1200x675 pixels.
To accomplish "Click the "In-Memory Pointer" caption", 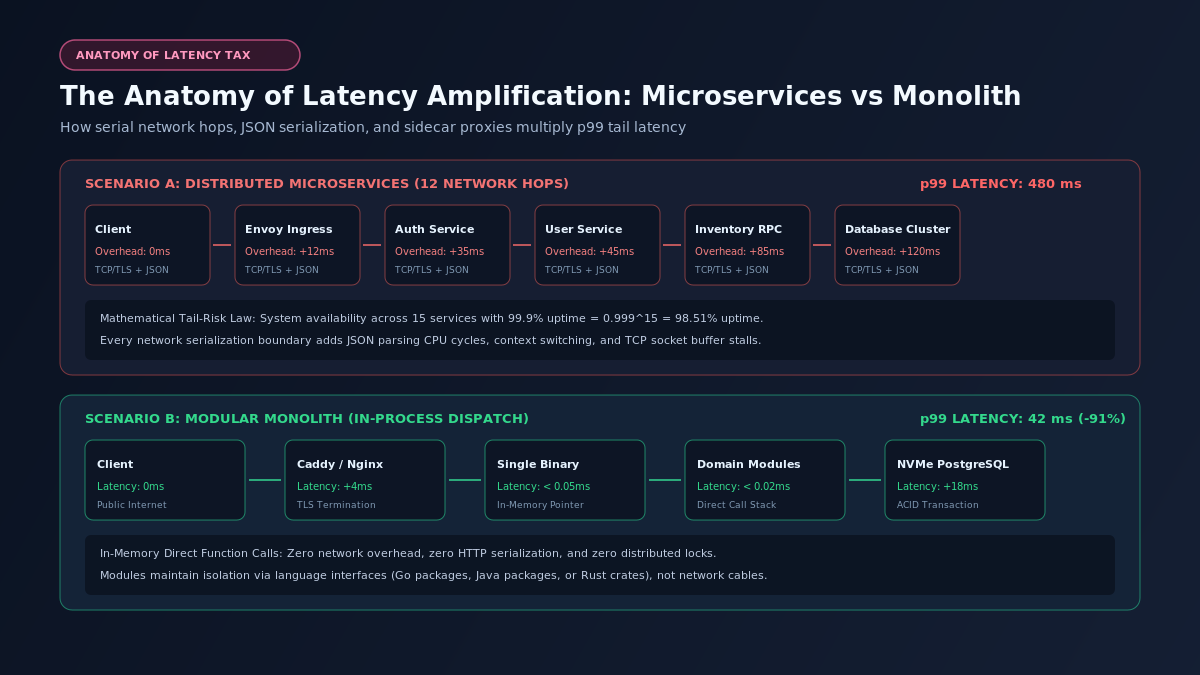I will tap(541, 505).
